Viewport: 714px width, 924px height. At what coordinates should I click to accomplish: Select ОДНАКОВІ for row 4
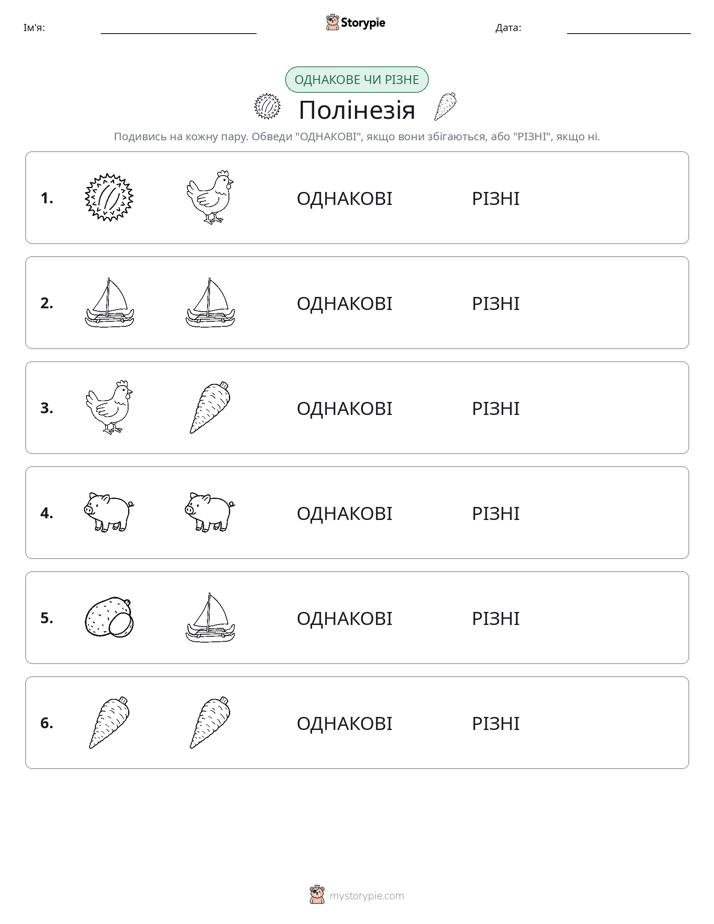pyautogui.click(x=344, y=513)
